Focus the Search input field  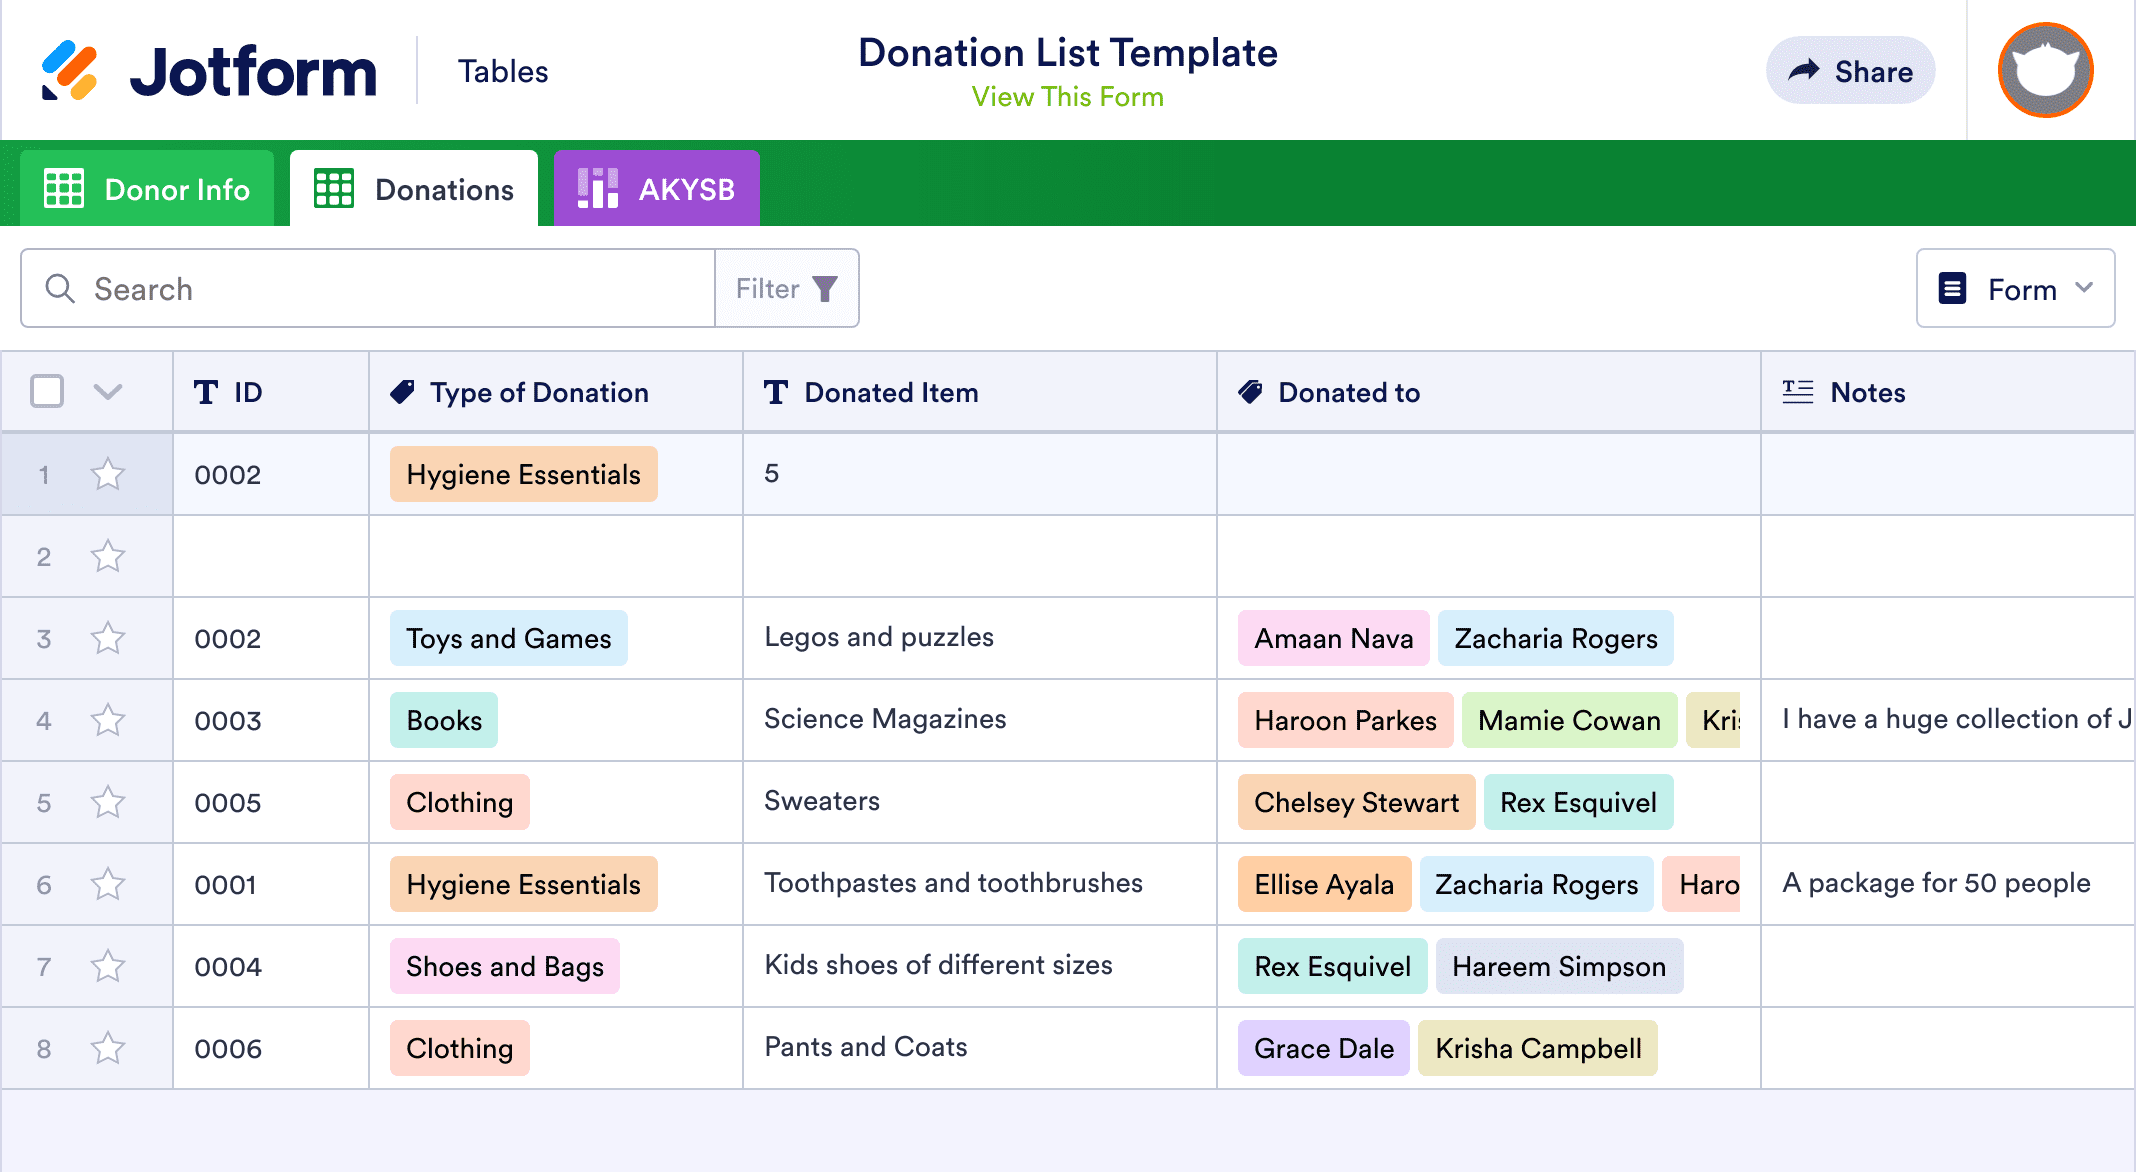click(x=368, y=288)
